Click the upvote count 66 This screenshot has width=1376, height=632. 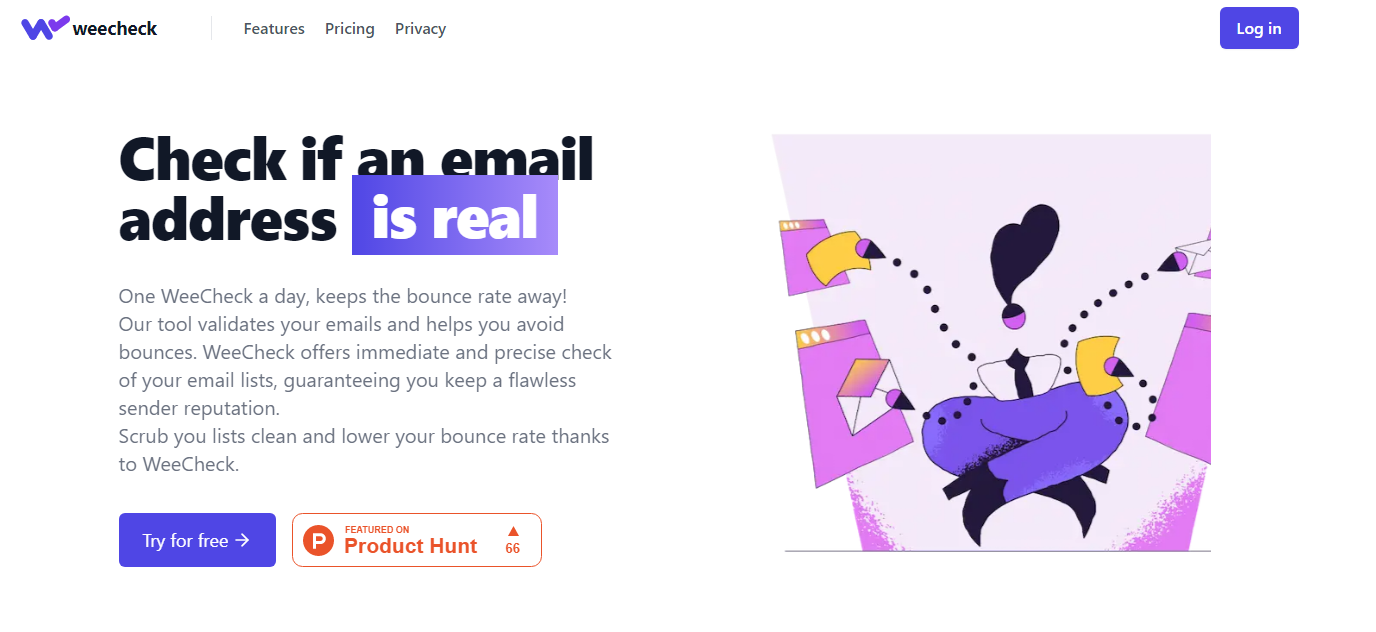(x=513, y=549)
